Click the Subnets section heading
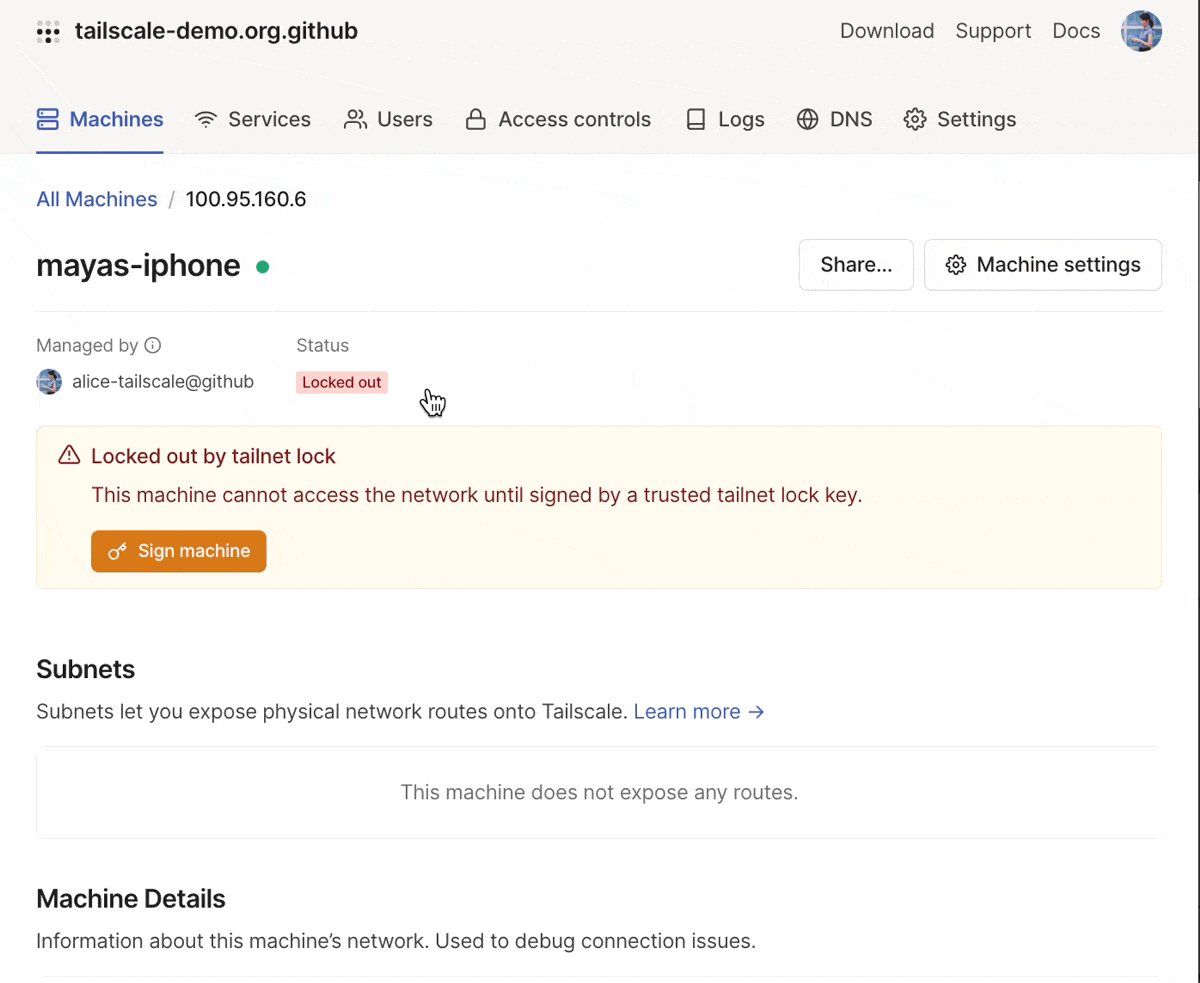1200x983 pixels. 86,669
